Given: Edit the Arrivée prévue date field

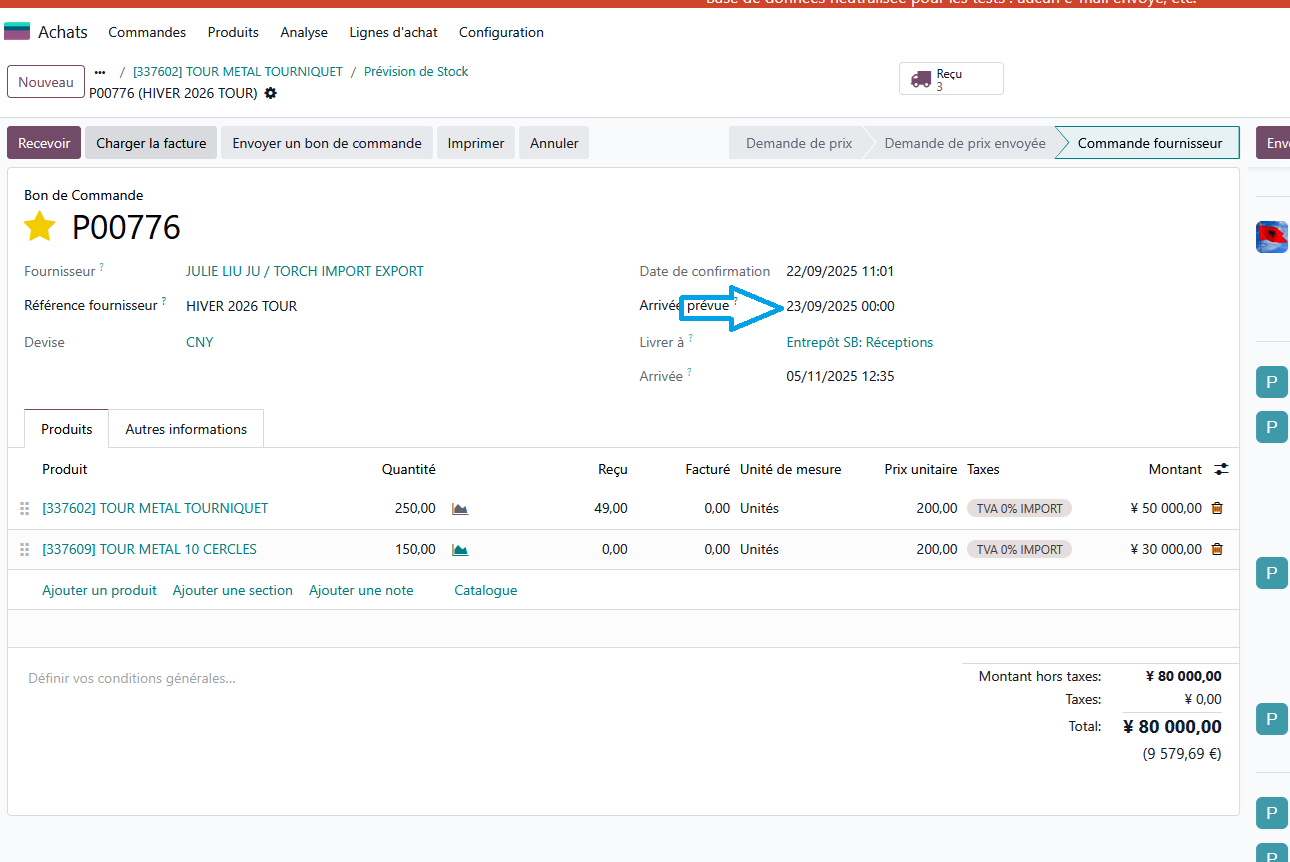Looking at the screenshot, I should (841, 306).
